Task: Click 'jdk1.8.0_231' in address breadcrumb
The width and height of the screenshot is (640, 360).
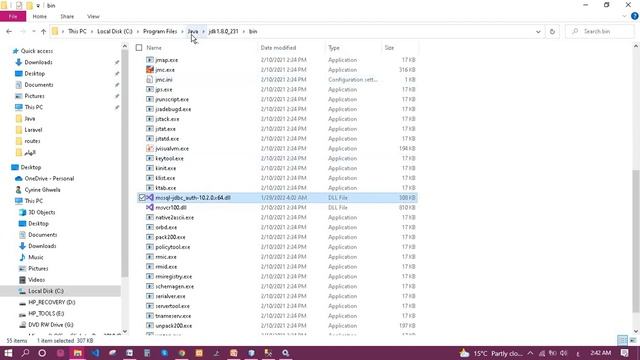Action: pos(223,31)
